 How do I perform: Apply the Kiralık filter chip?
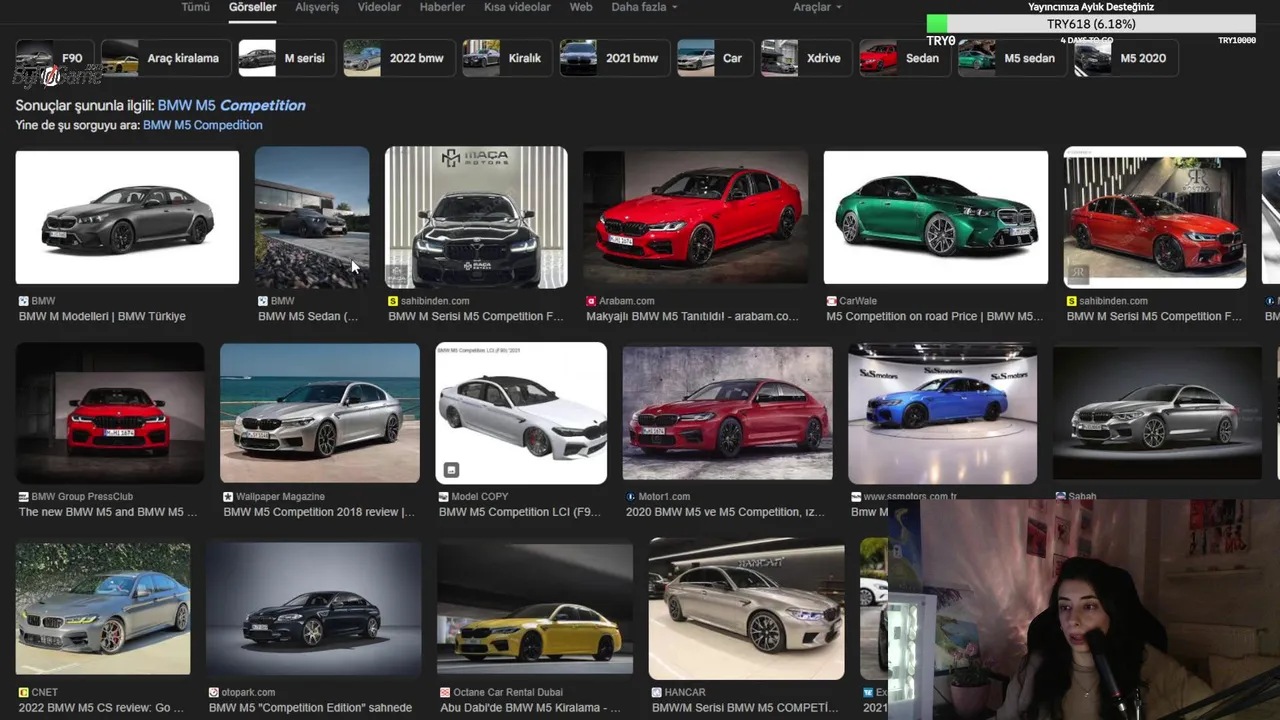[507, 58]
